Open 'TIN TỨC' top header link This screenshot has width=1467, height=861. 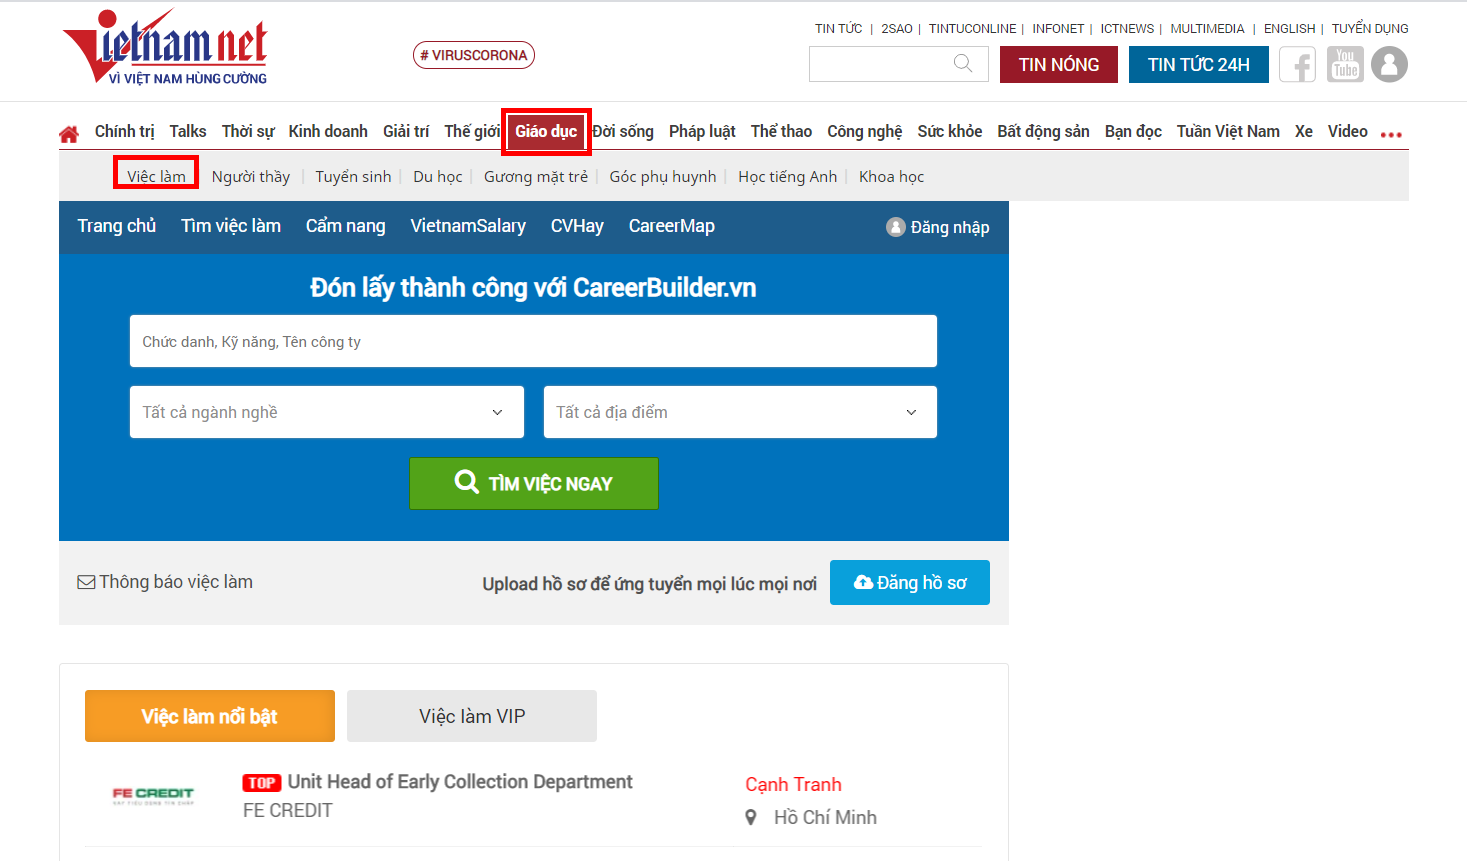pyautogui.click(x=838, y=28)
